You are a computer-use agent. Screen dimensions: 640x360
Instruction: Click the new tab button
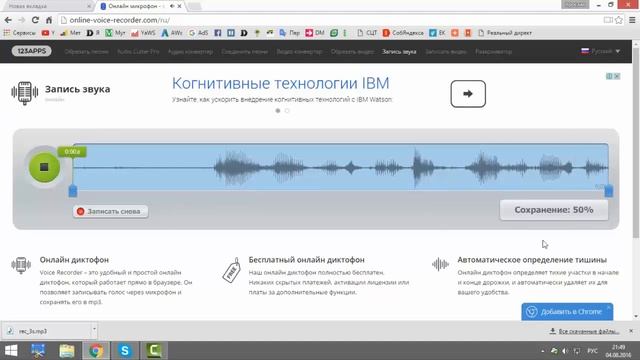point(195,6)
